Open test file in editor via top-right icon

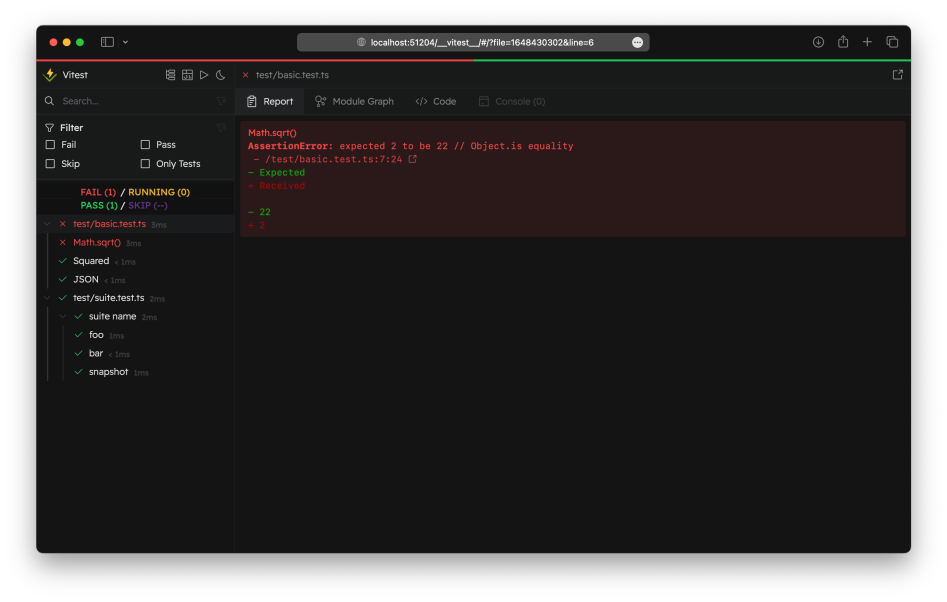pos(897,75)
